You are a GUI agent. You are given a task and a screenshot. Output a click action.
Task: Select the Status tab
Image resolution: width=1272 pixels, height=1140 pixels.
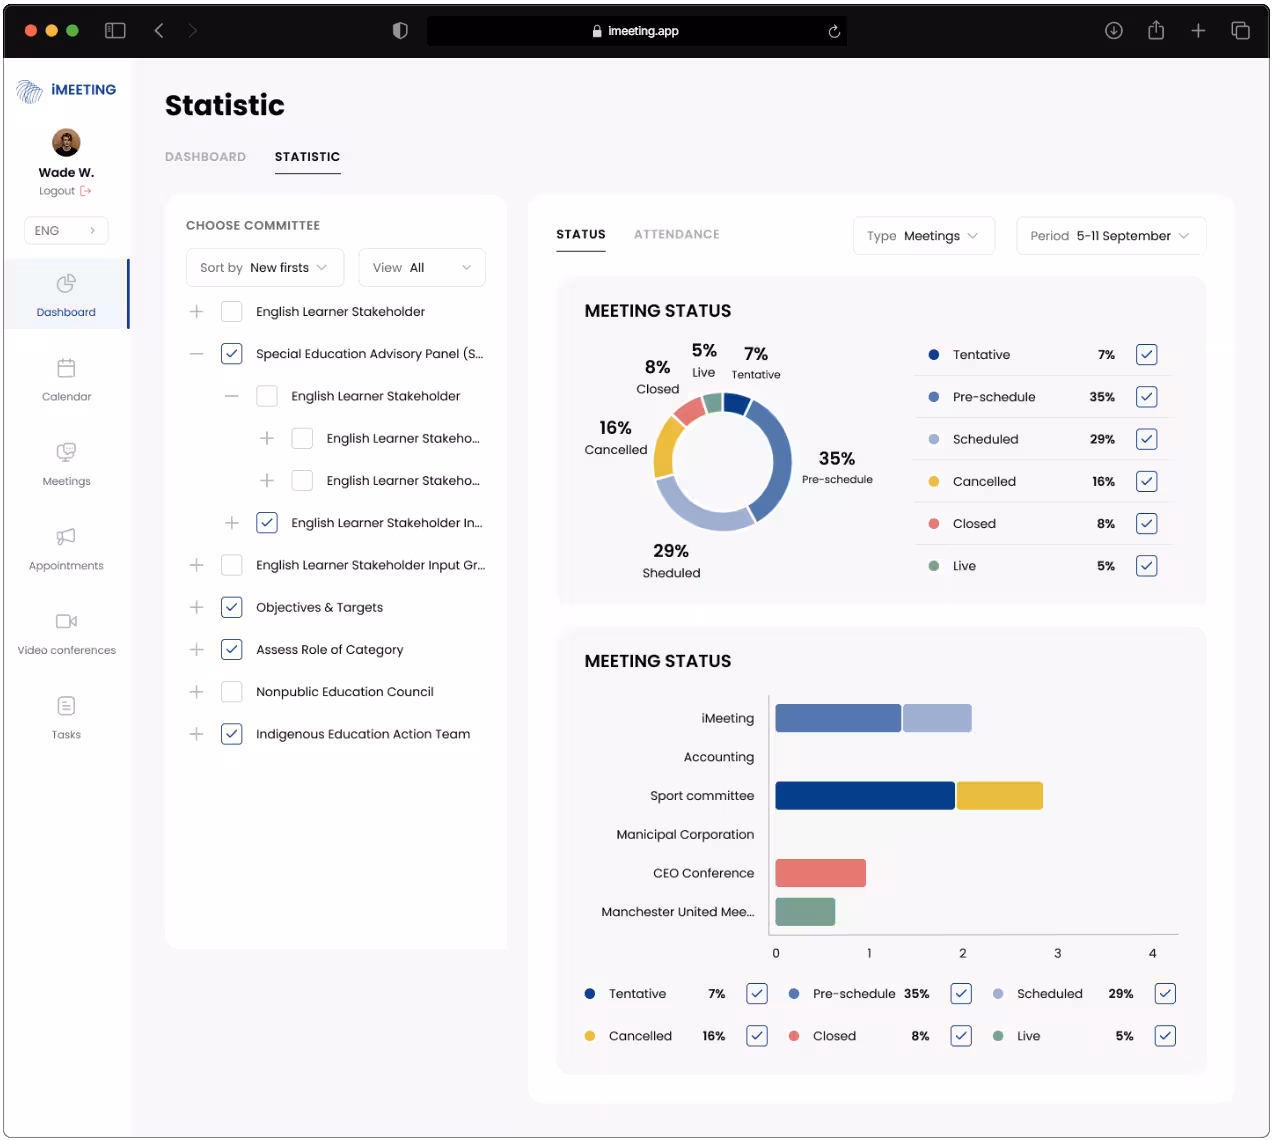tap(581, 234)
